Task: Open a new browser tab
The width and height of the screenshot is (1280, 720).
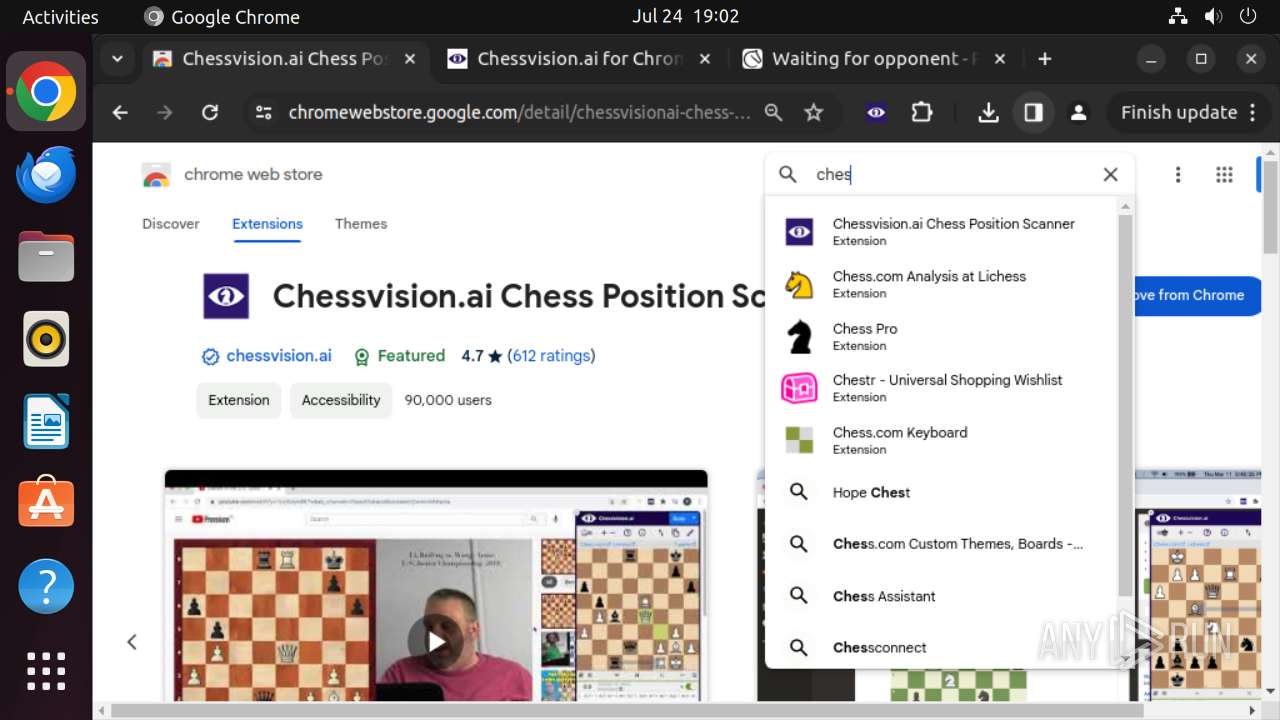Action: (1044, 59)
